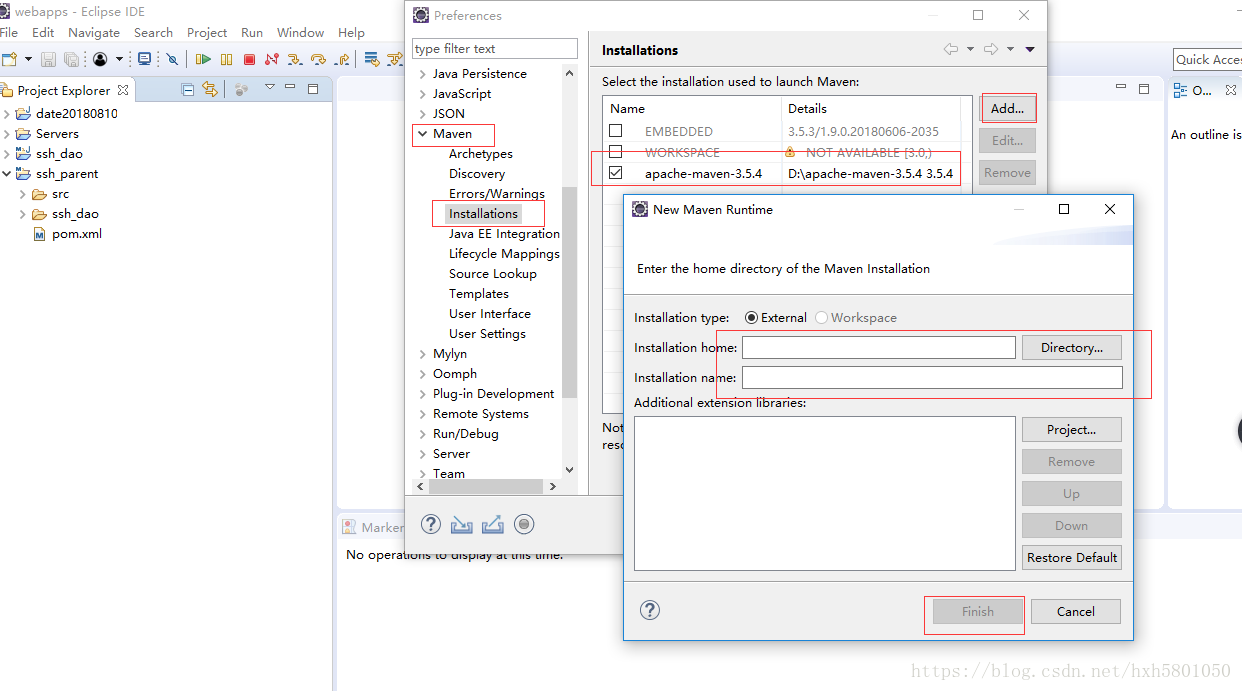
Task: Select pom.xml in Project Explorer
Action: click(77, 234)
